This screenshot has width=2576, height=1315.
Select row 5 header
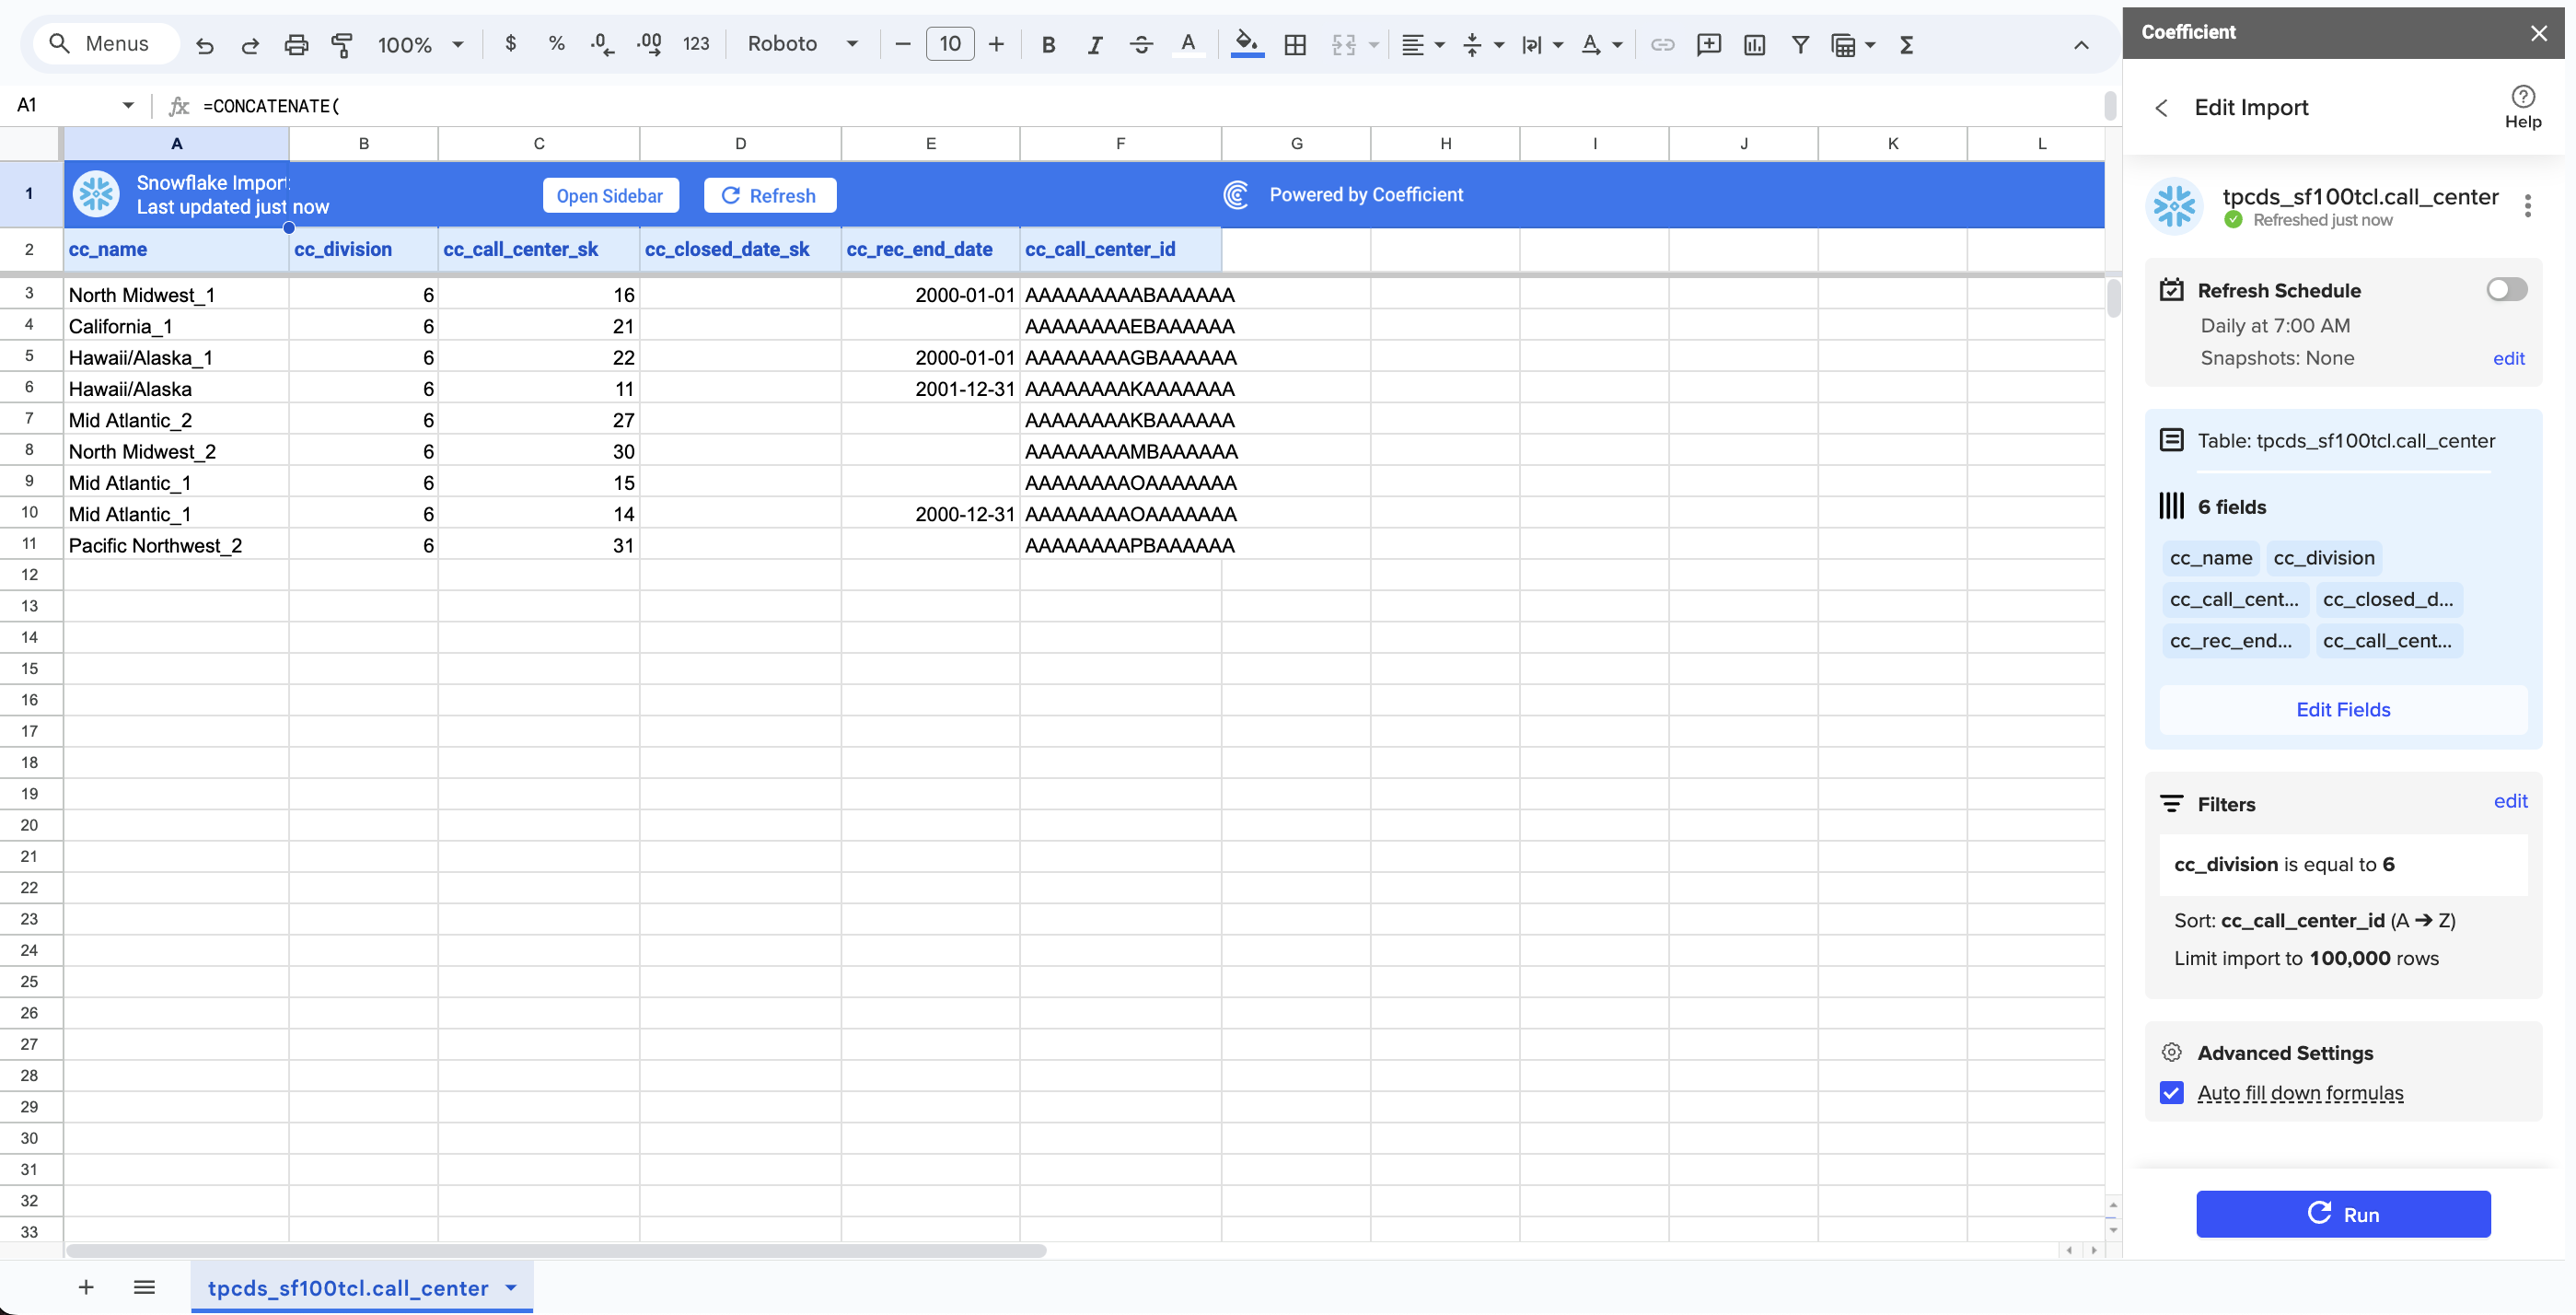(x=30, y=356)
